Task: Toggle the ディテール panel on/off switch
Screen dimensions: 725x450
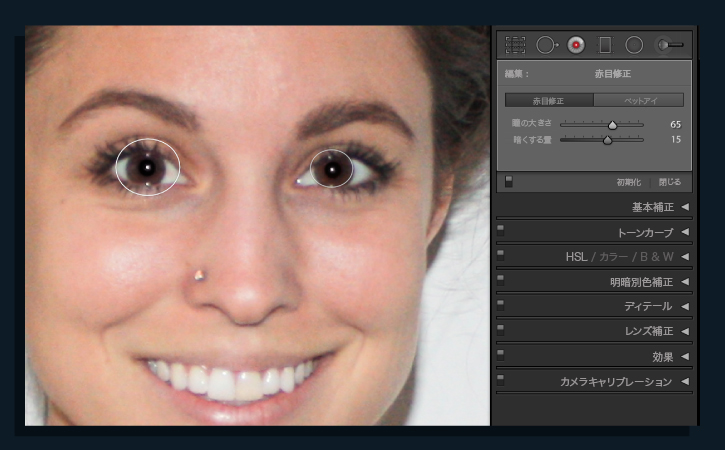Action: pos(500,305)
